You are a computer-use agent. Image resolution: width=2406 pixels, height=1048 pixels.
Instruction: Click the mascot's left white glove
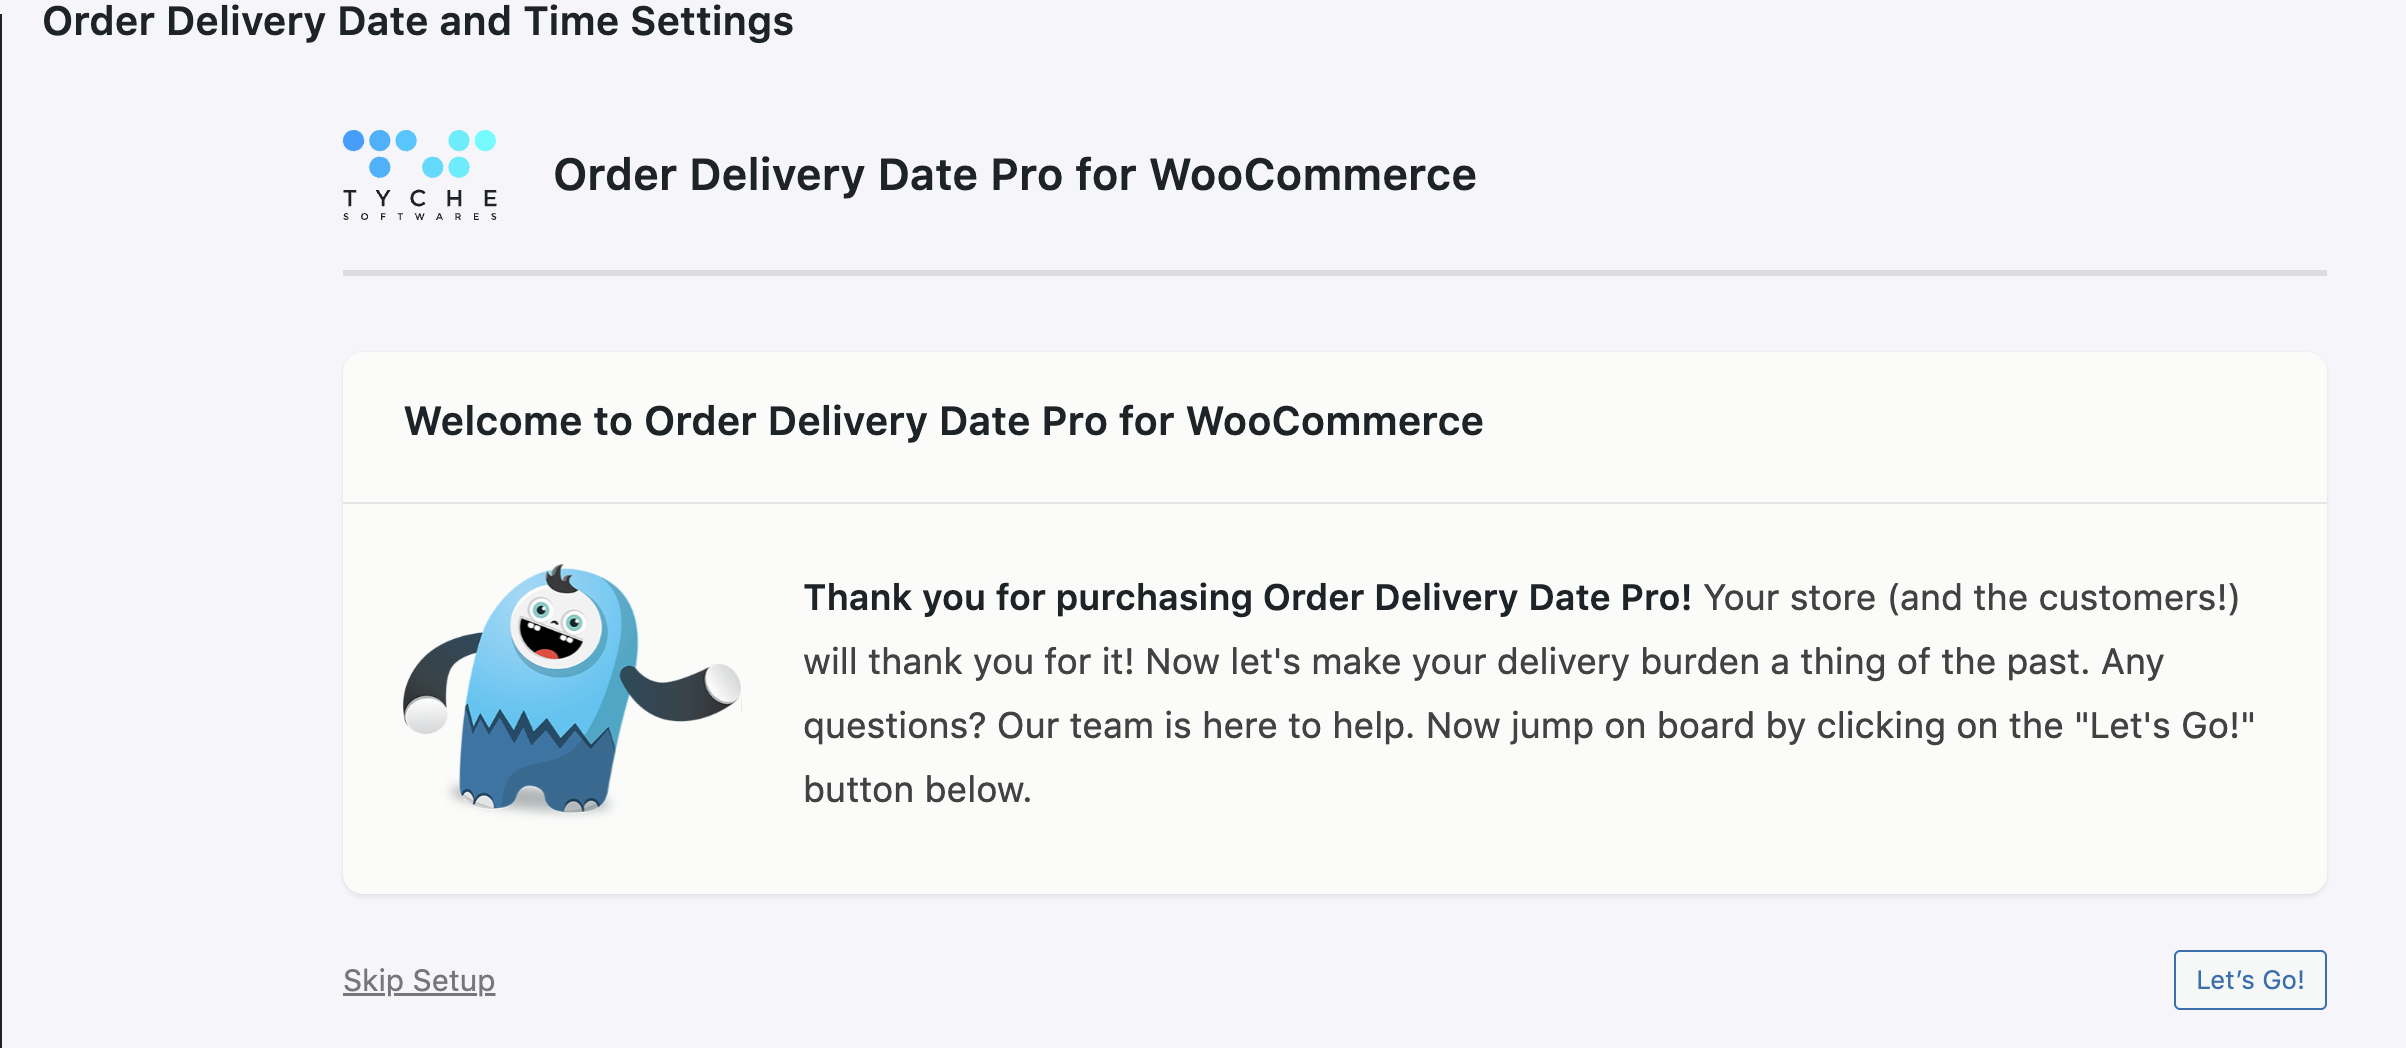click(426, 714)
